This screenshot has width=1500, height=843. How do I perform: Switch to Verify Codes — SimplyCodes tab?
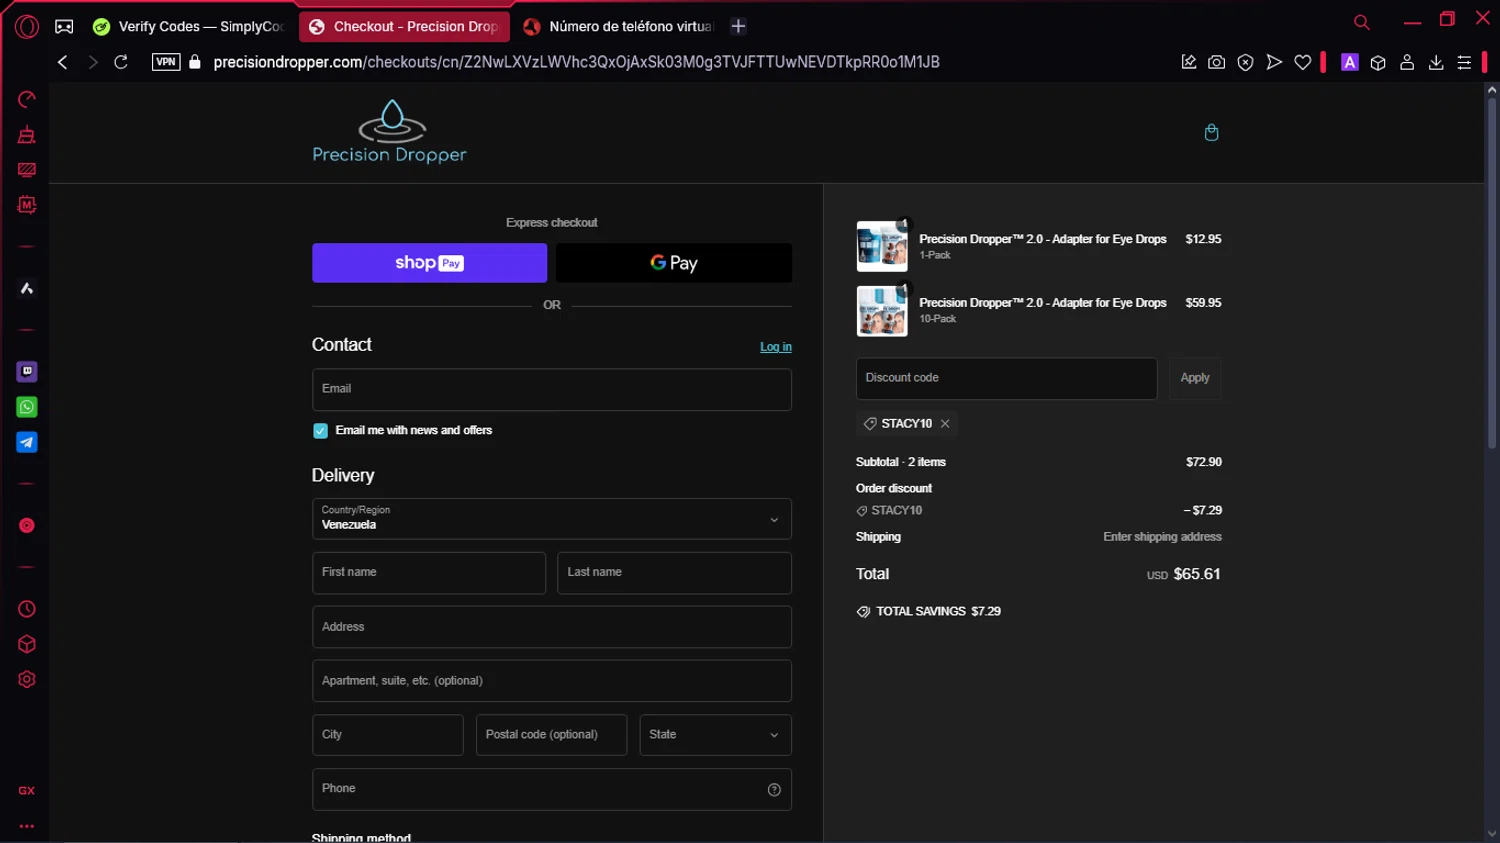click(x=189, y=27)
